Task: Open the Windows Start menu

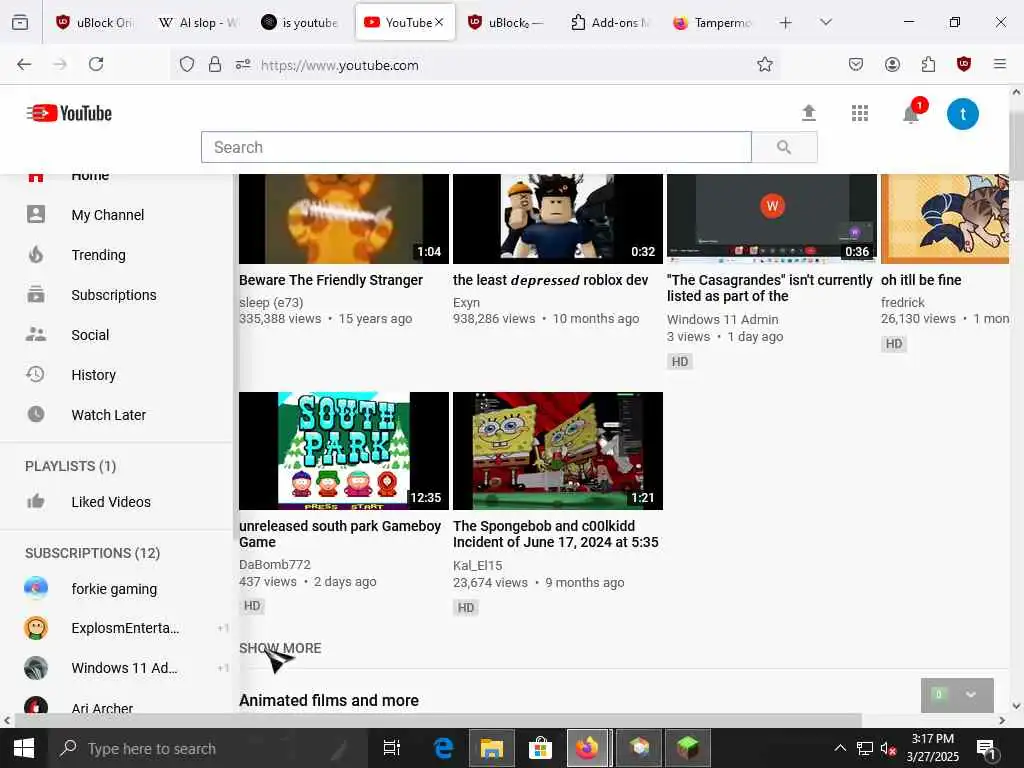Action: point(24,748)
